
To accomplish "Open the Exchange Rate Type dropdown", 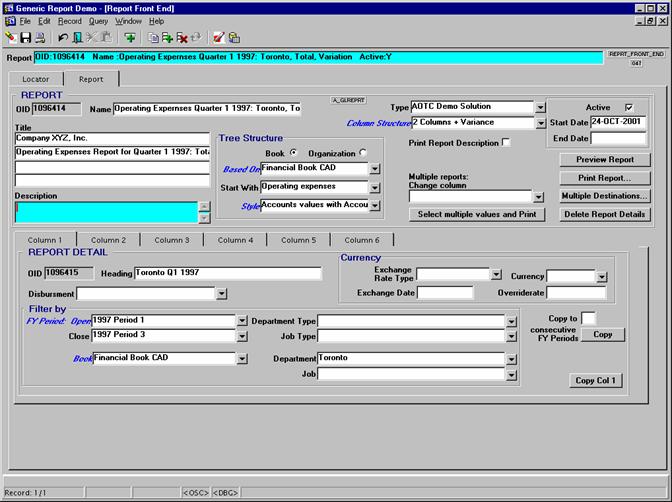I will [x=496, y=274].
